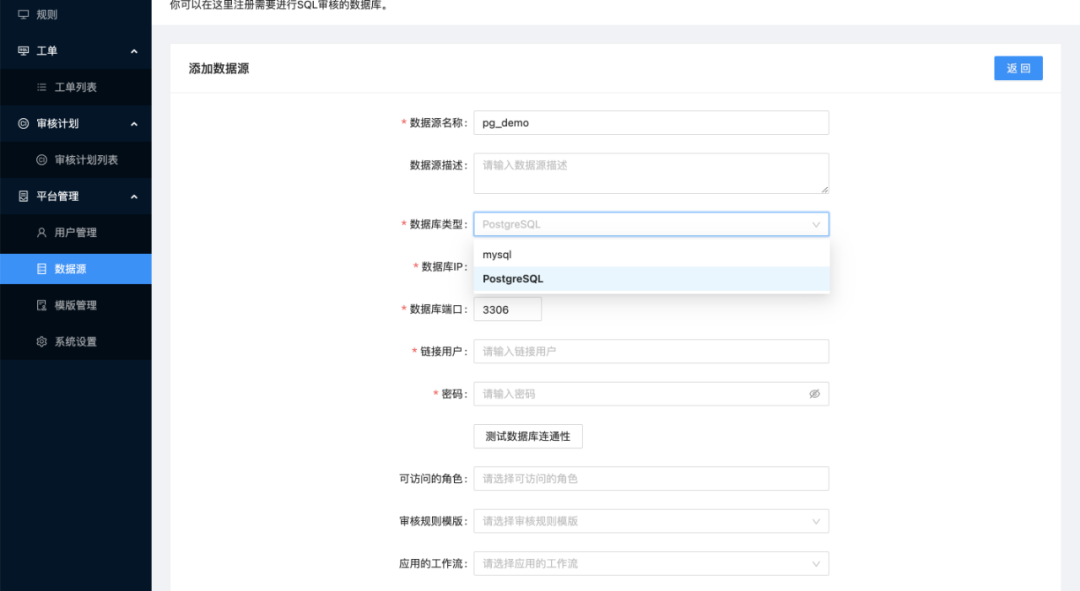Toggle password visibility with the eye icon
Image resolution: width=1080 pixels, height=591 pixels.
[814, 393]
